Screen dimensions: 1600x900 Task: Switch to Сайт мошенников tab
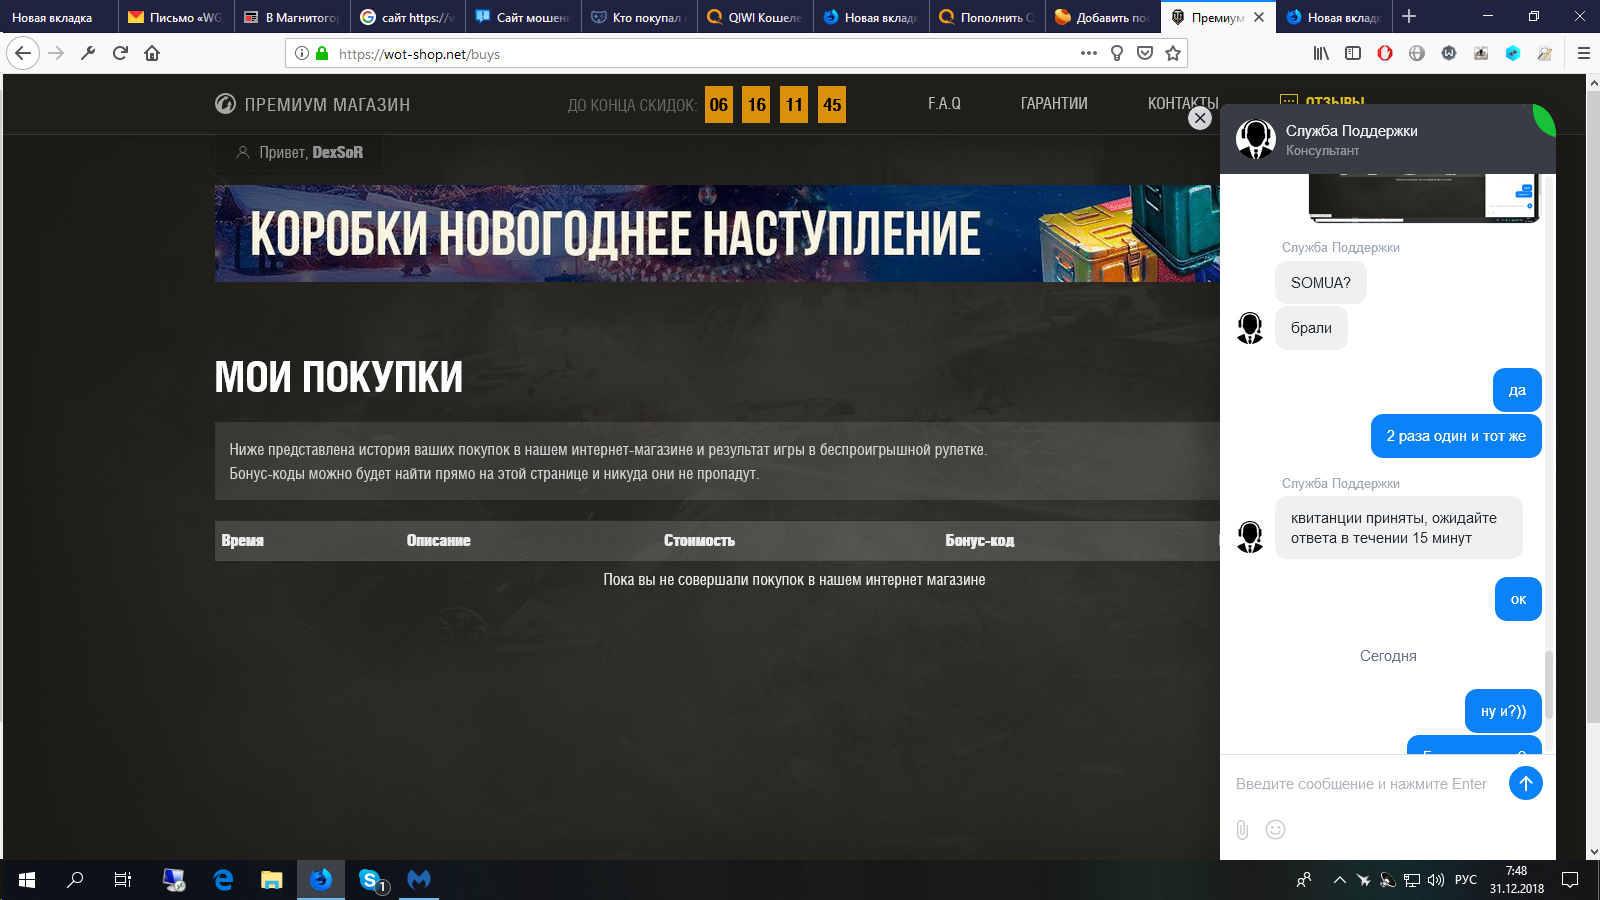point(523,17)
